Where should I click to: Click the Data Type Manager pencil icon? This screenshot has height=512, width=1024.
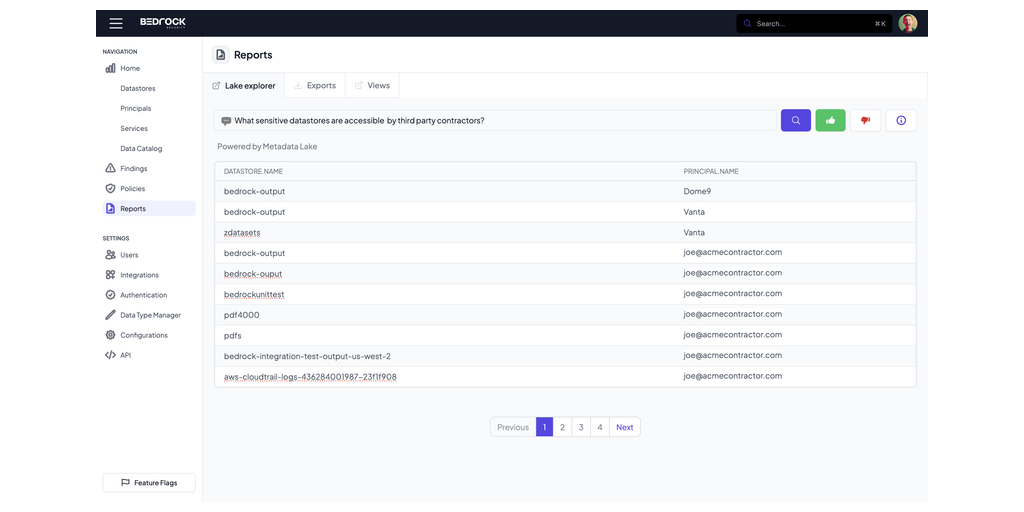110,315
